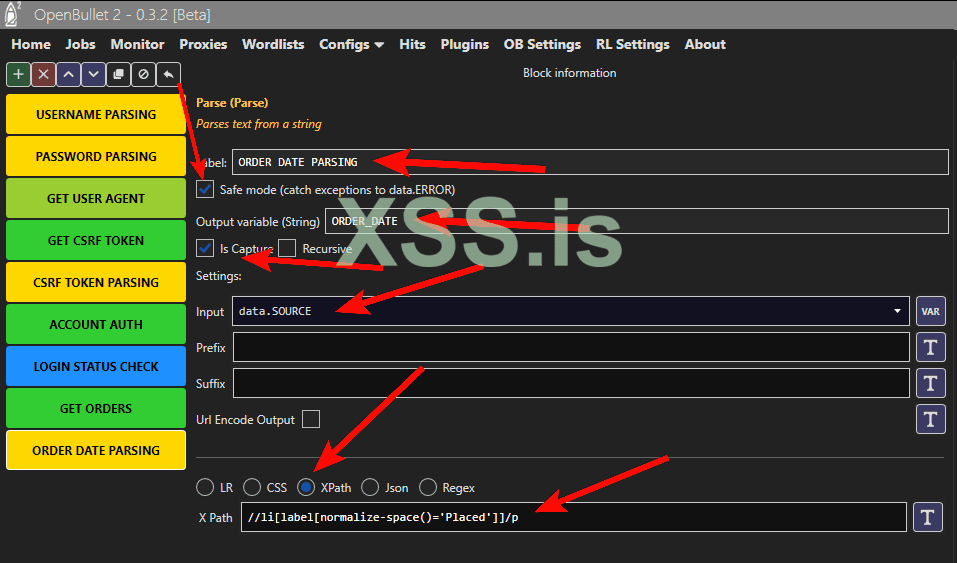Open the Monitor page

click(x=137, y=45)
